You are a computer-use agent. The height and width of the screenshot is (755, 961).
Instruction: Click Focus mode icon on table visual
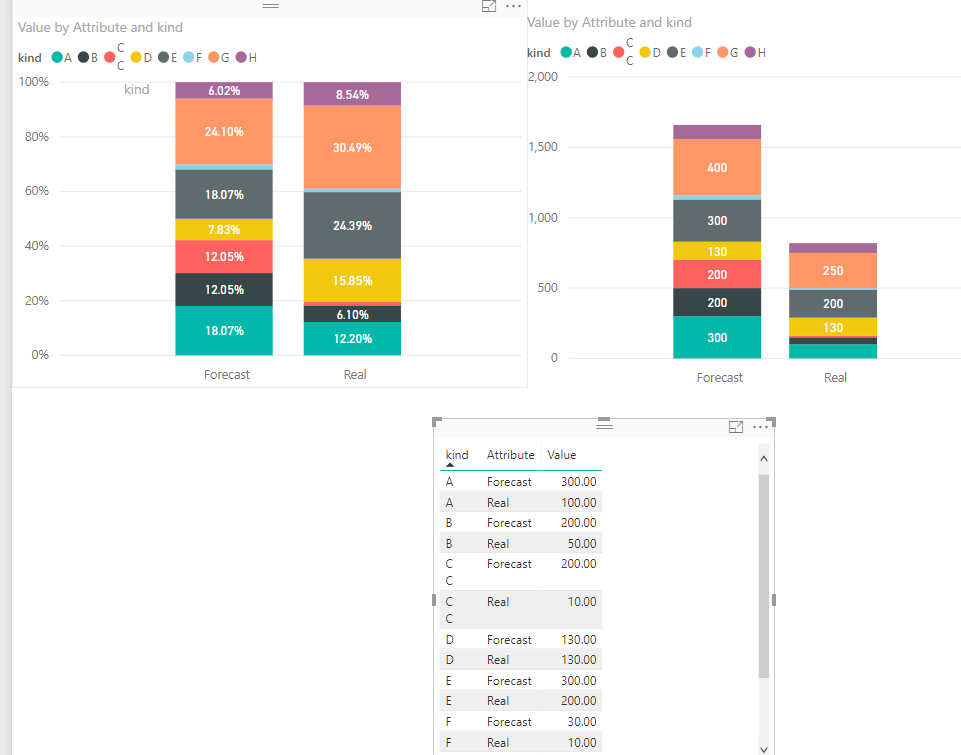pyautogui.click(x=735, y=427)
